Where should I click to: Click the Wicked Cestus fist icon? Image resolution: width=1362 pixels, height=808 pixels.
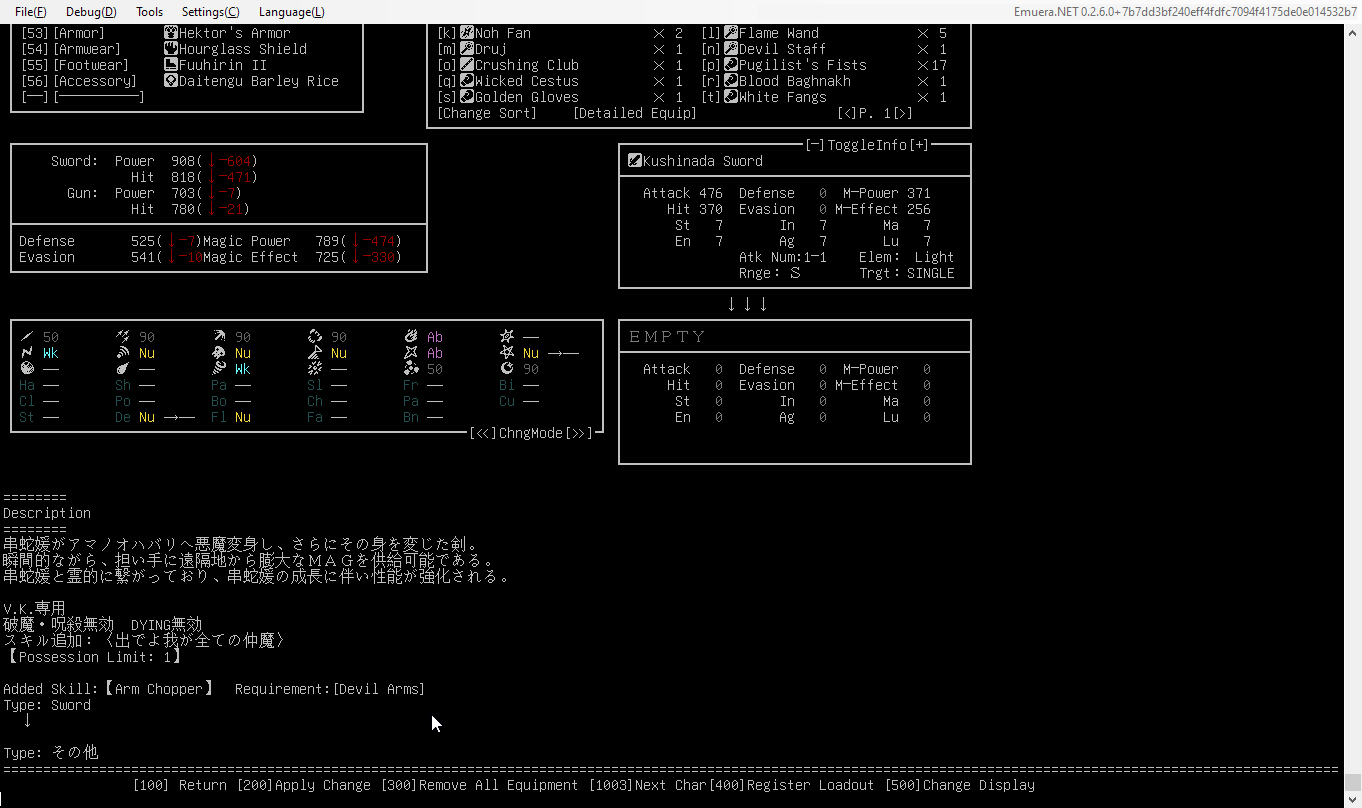pos(466,81)
